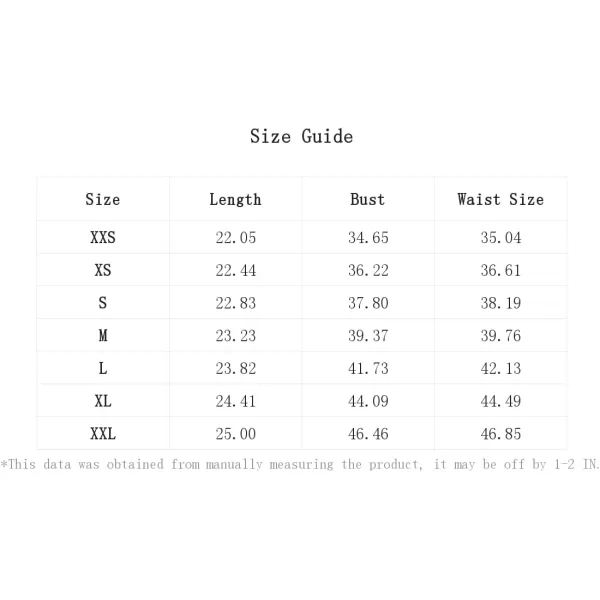Screen dimensions: 600x600
Task: Click the manual measurement disclaimer footnote
Action: pos(300,464)
